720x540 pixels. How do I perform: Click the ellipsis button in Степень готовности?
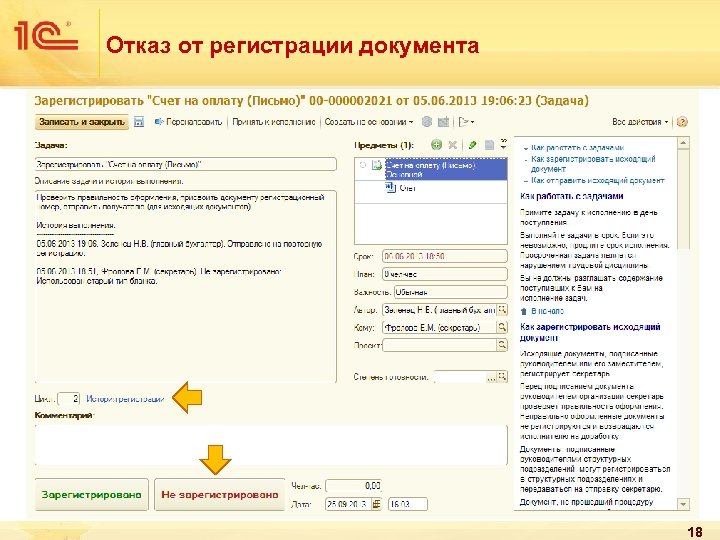(491, 377)
